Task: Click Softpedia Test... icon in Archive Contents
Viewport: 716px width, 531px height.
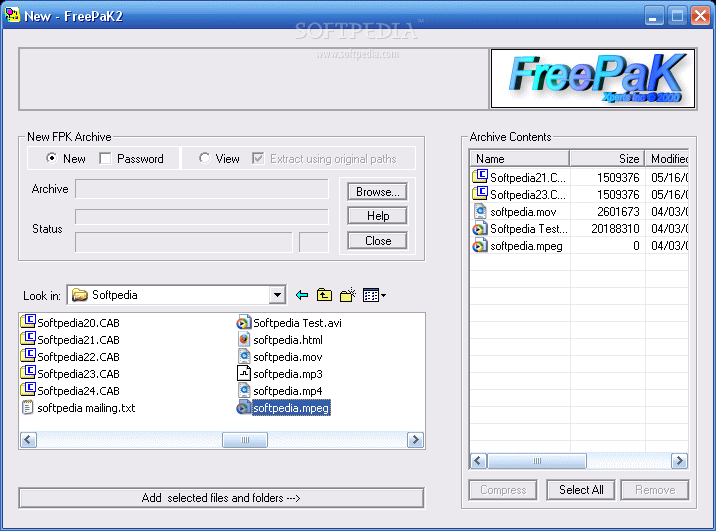Action: [x=480, y=228]
